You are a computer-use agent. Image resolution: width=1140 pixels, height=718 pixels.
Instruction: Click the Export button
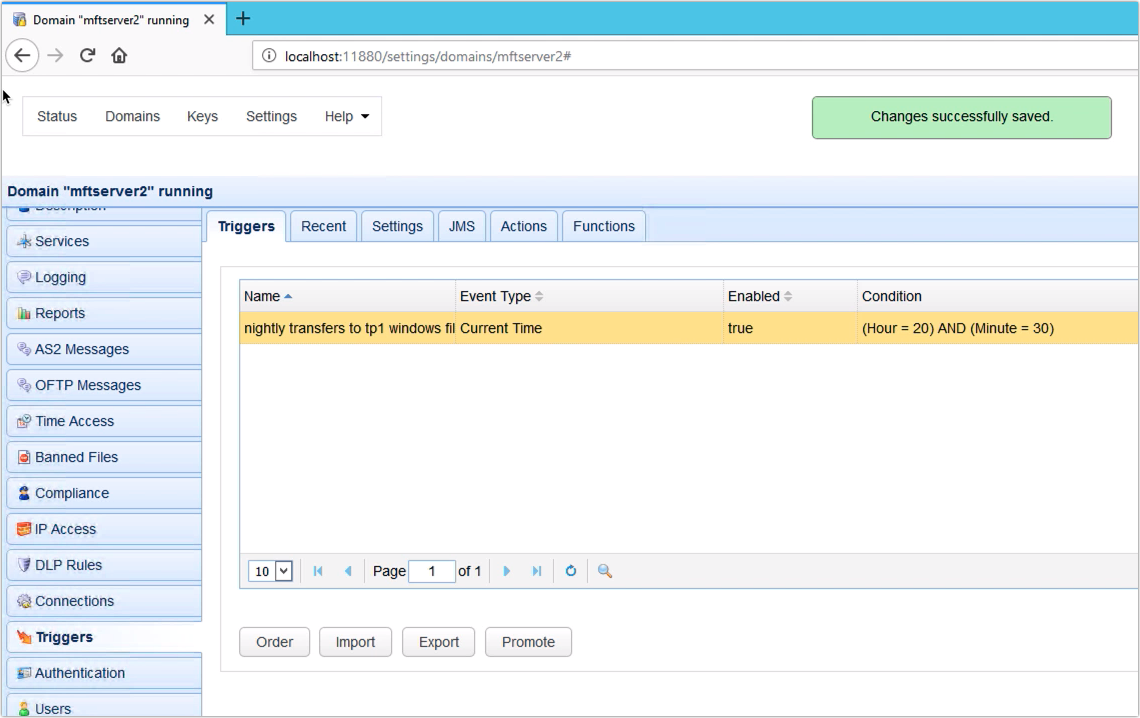coord(438,642)
